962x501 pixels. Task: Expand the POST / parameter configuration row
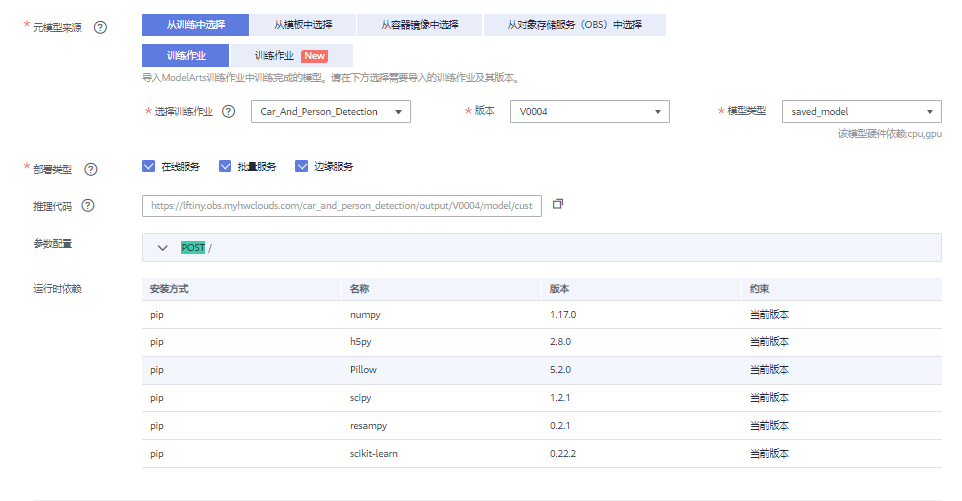point(163,247)
